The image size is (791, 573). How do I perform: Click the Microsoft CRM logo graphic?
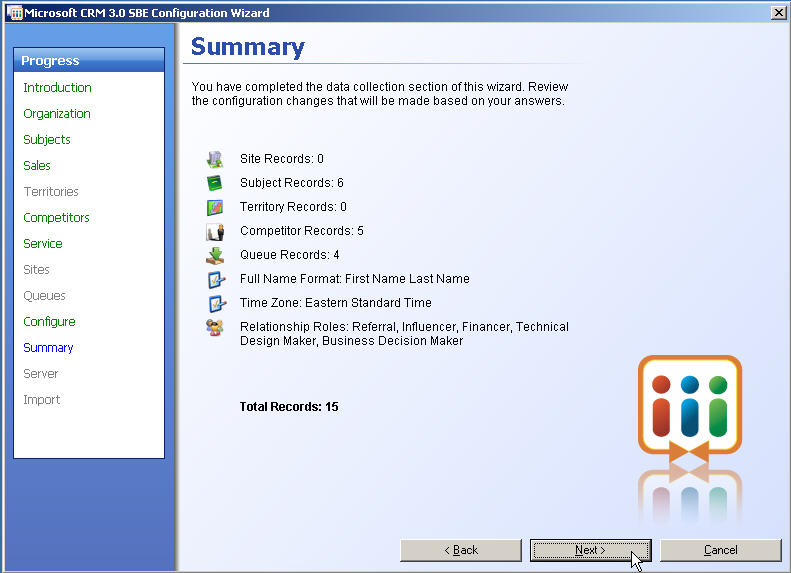[x=690, y=409]
